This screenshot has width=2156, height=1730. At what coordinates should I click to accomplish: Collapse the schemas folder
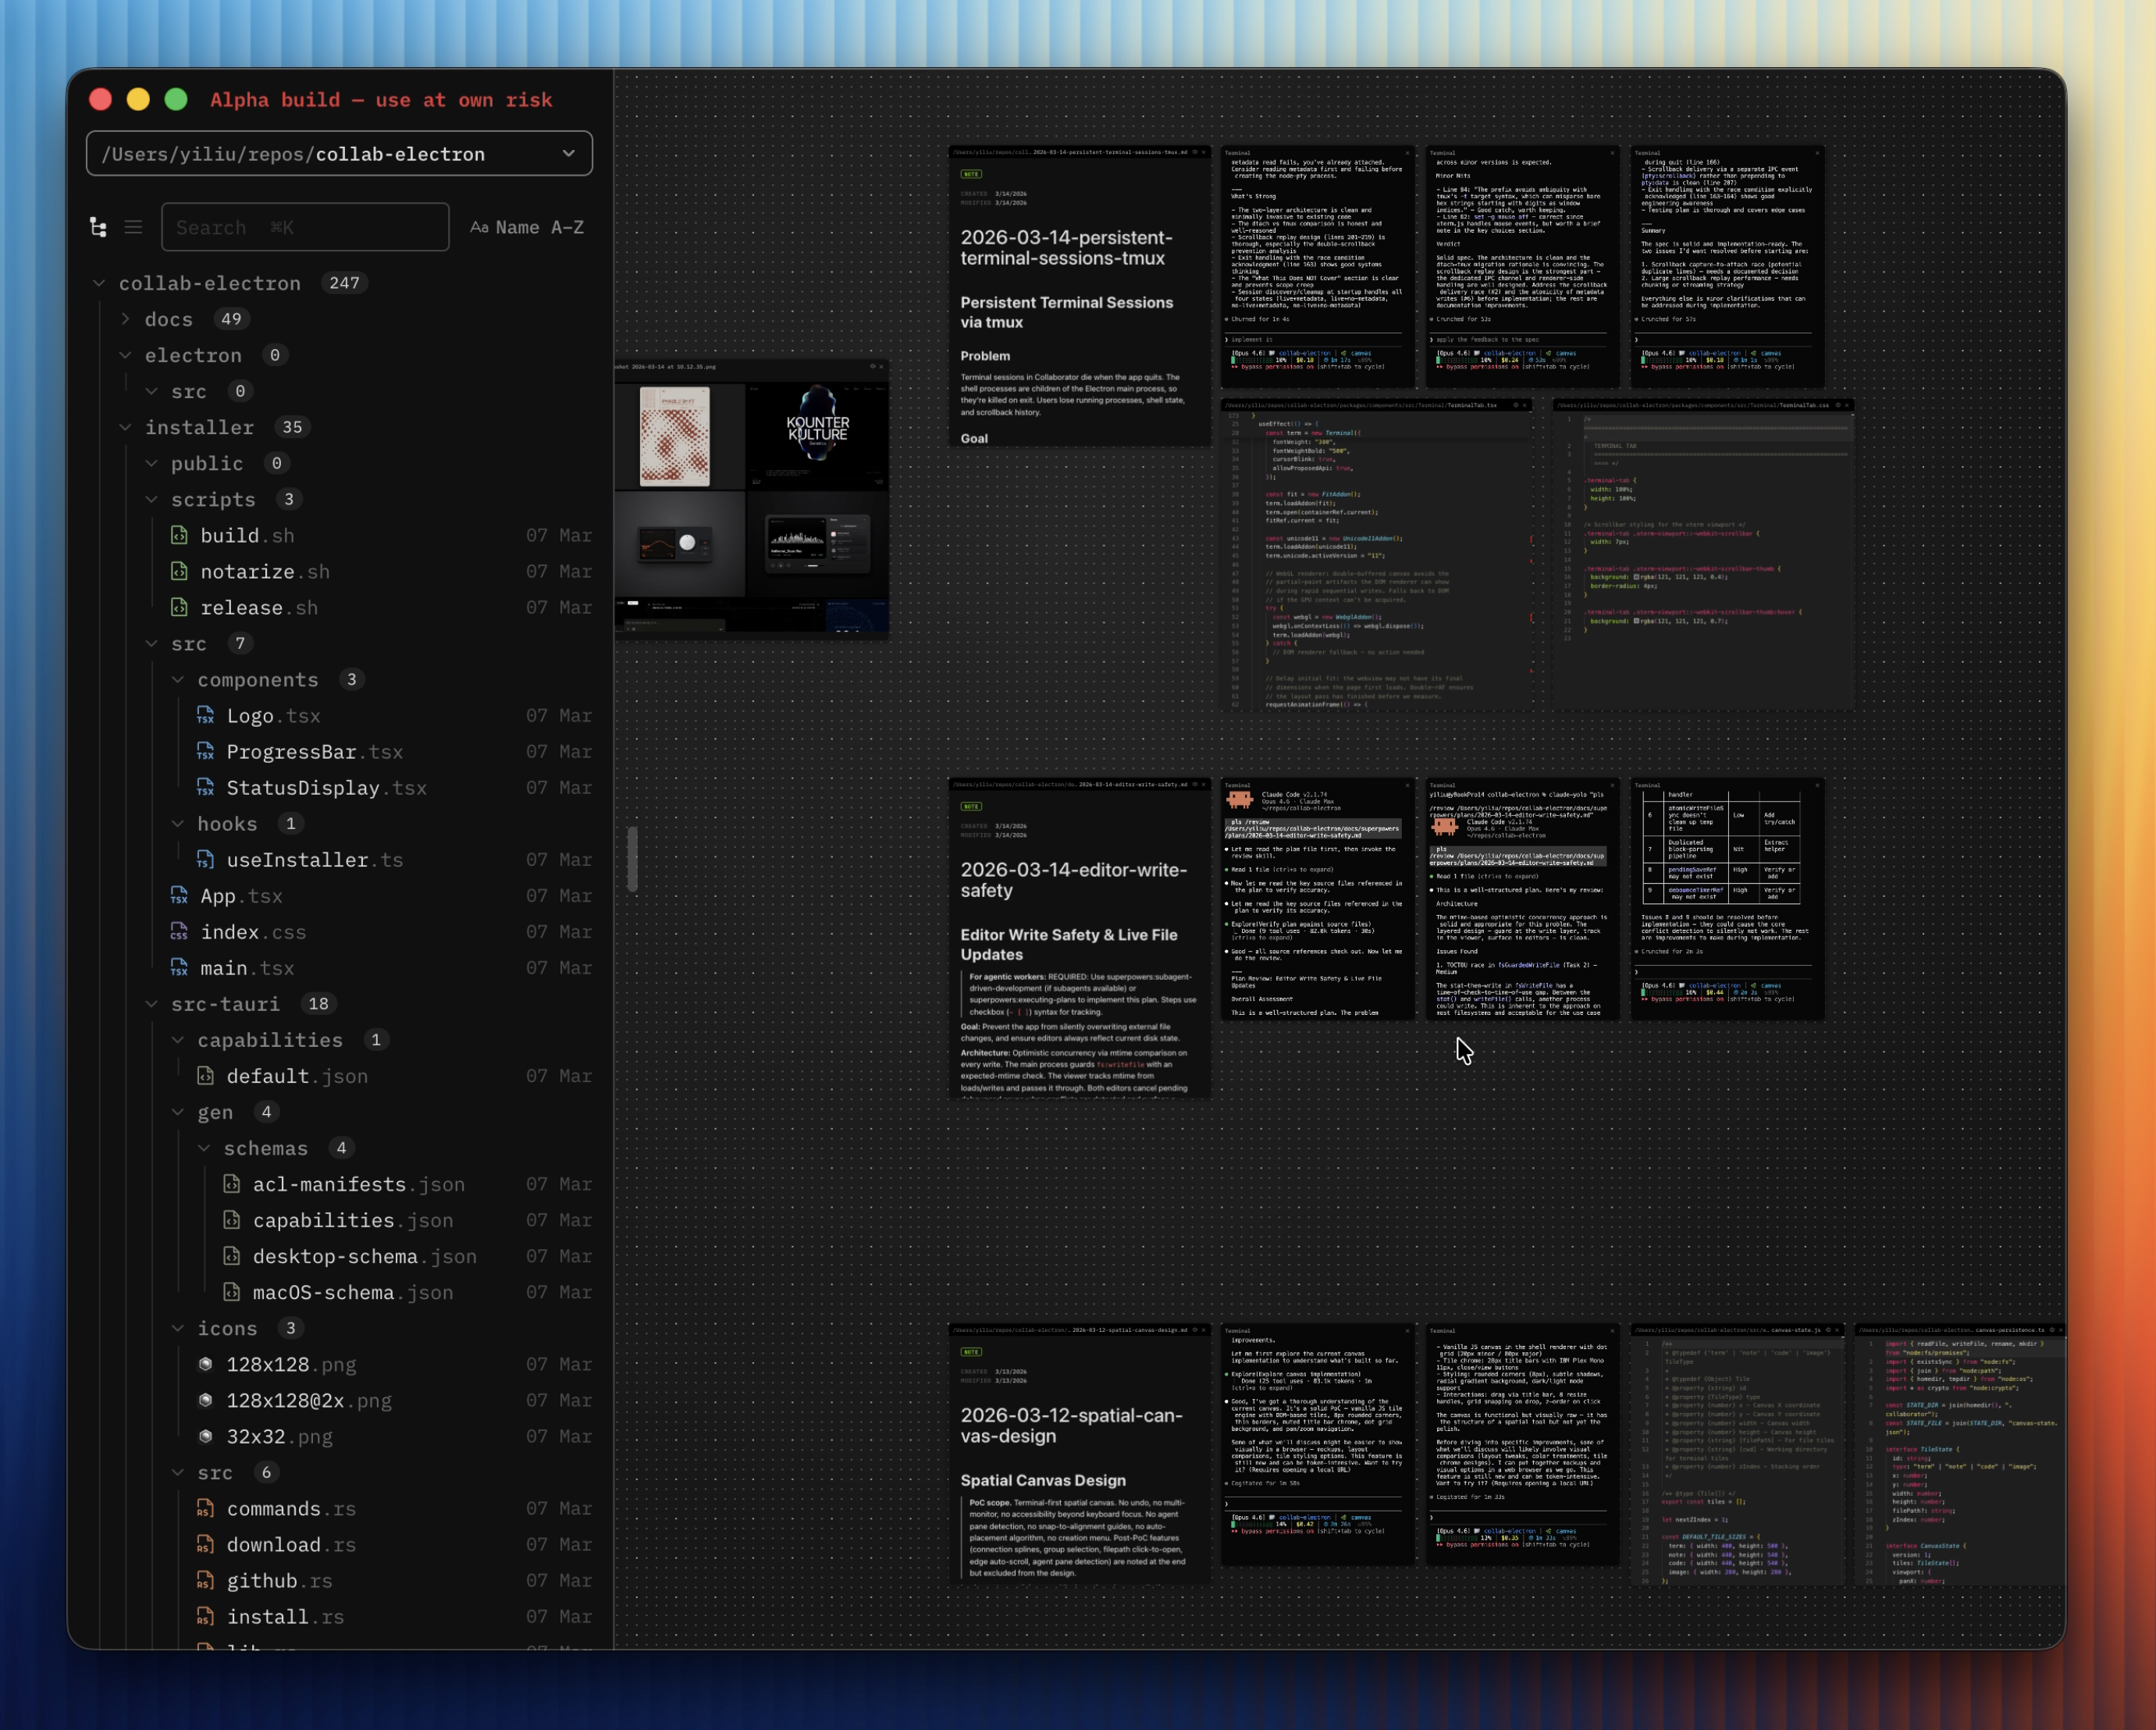pos(204,1148)
